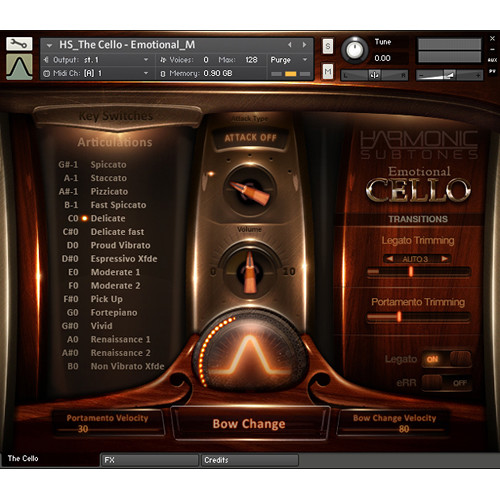Toggle the AUX sends button
The image size is (500, 500).
[492, 60]
